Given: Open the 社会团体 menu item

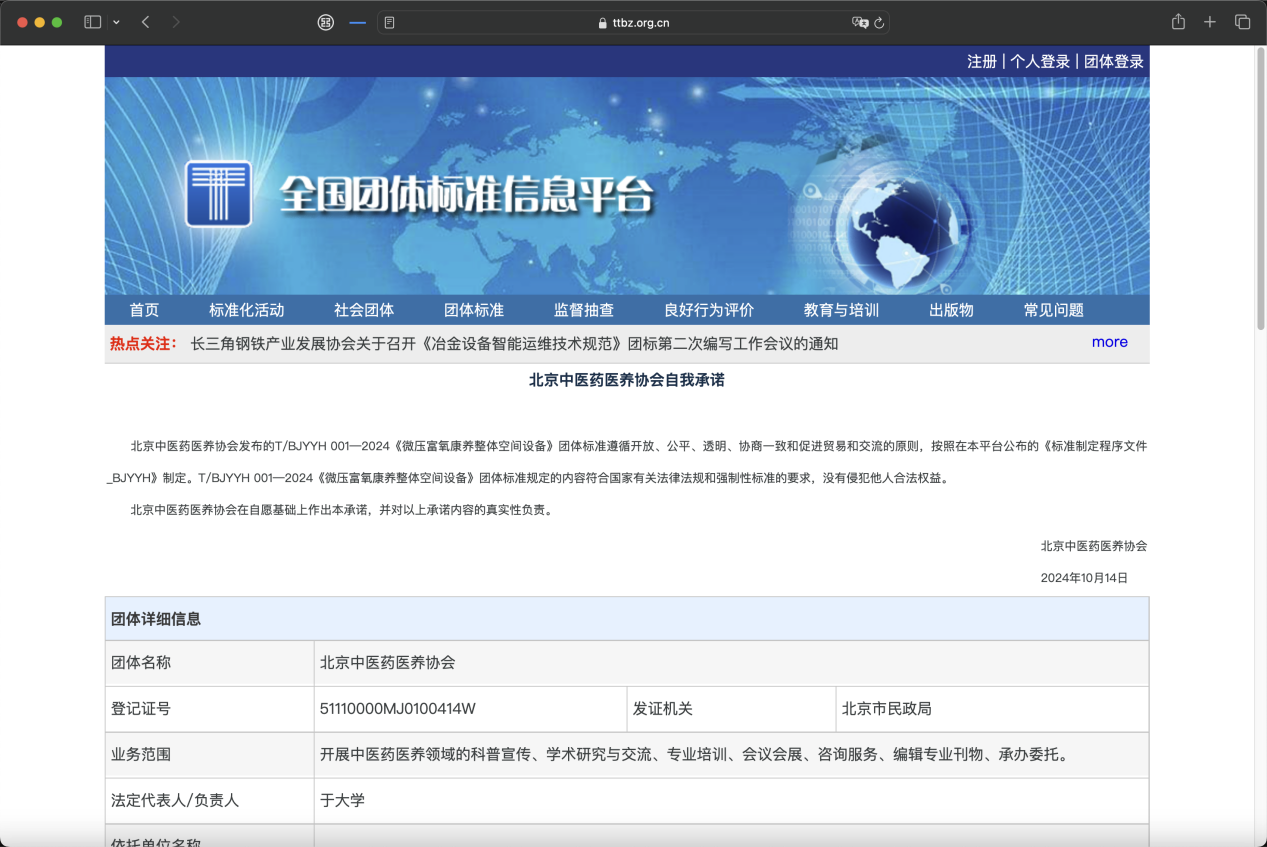Looking at the screenshot, I should pyautogui.click(x=364, y=310).
